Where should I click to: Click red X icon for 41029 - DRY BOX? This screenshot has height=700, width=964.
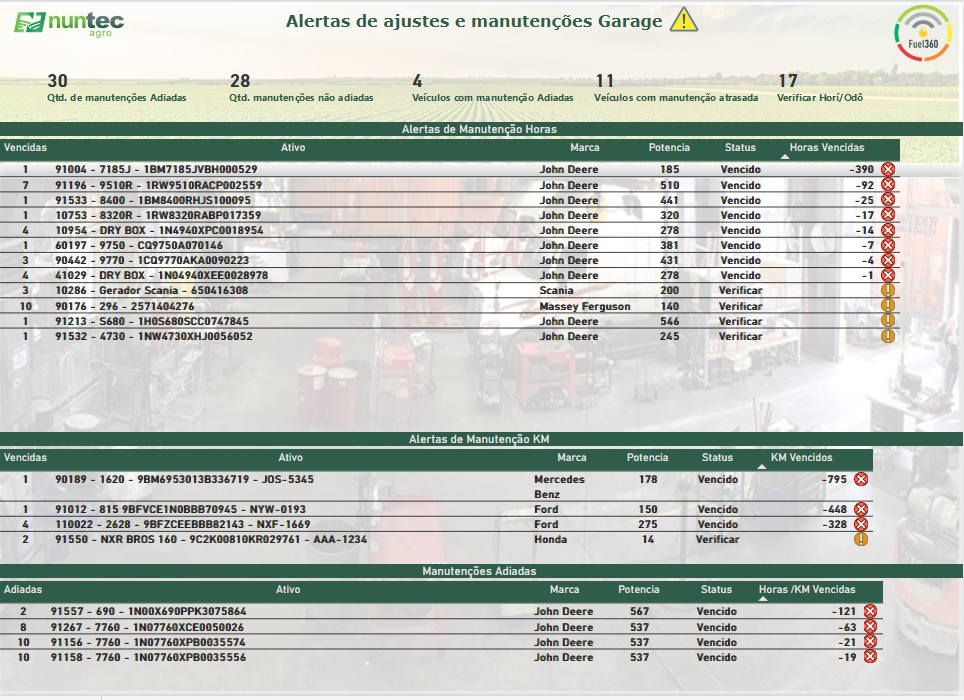click(x=888, y=275)
